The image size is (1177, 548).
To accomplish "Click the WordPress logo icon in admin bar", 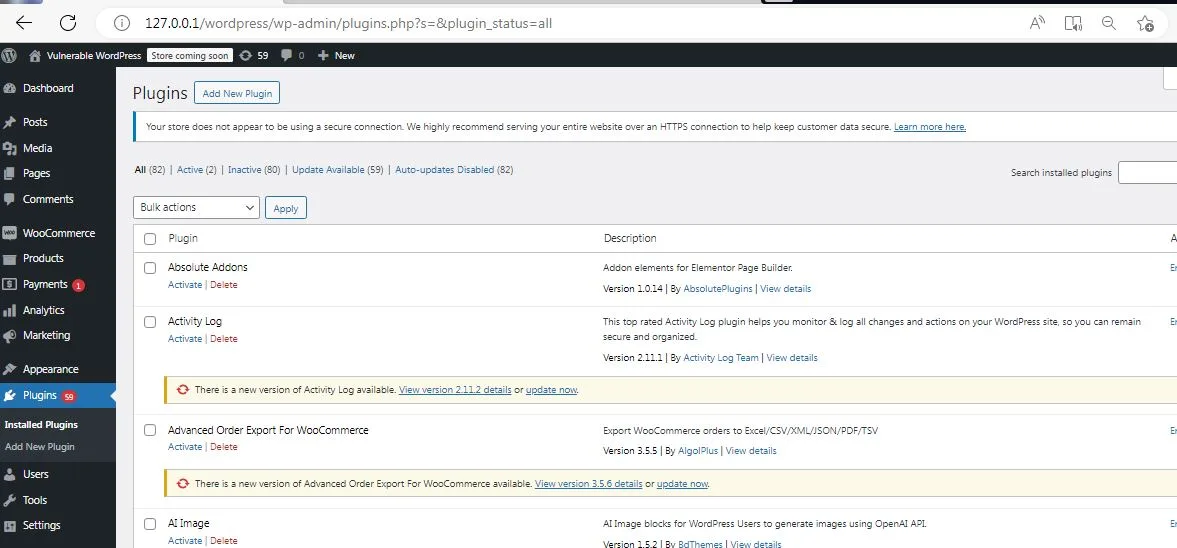I will click(9, 56).
